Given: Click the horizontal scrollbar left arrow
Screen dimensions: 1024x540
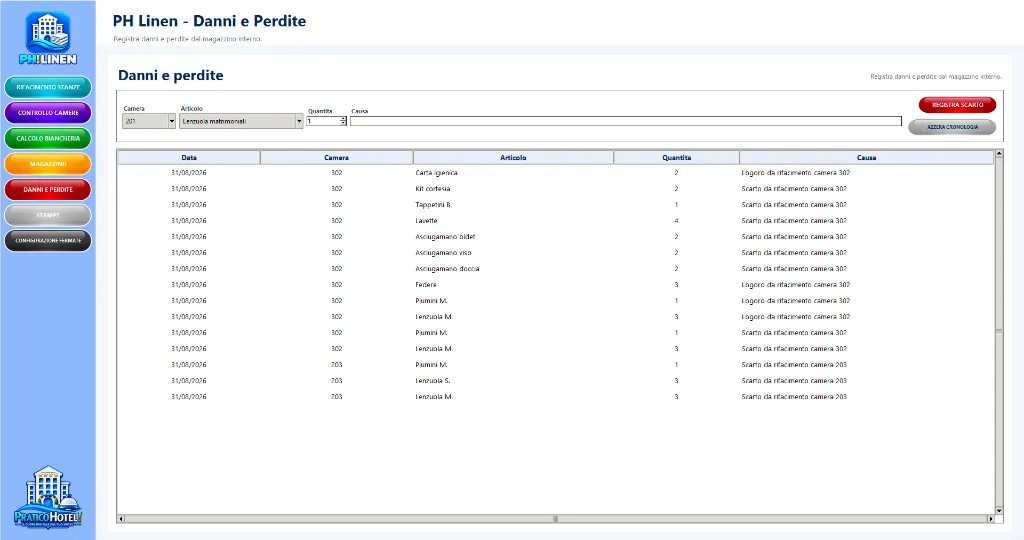Looking at the screenshot, I should (x=121, y=518).
